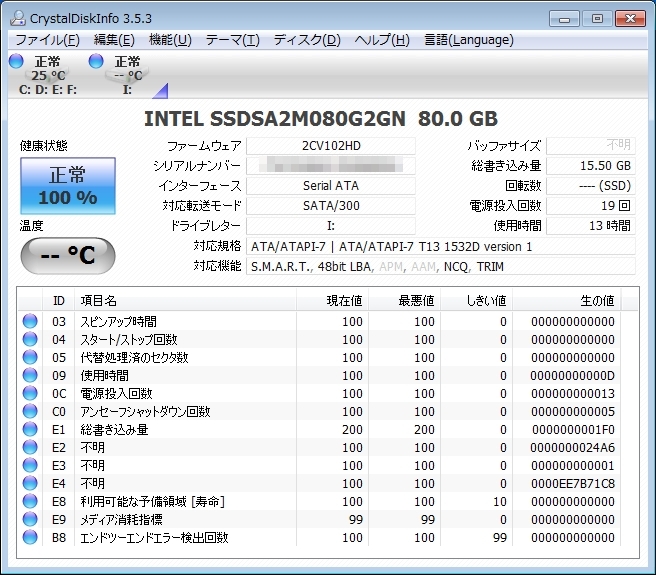This screenshot has width=656, height=575.
Task: Click the 総書き込み量 value field 15.50 GB
Action: click(590, 165)
